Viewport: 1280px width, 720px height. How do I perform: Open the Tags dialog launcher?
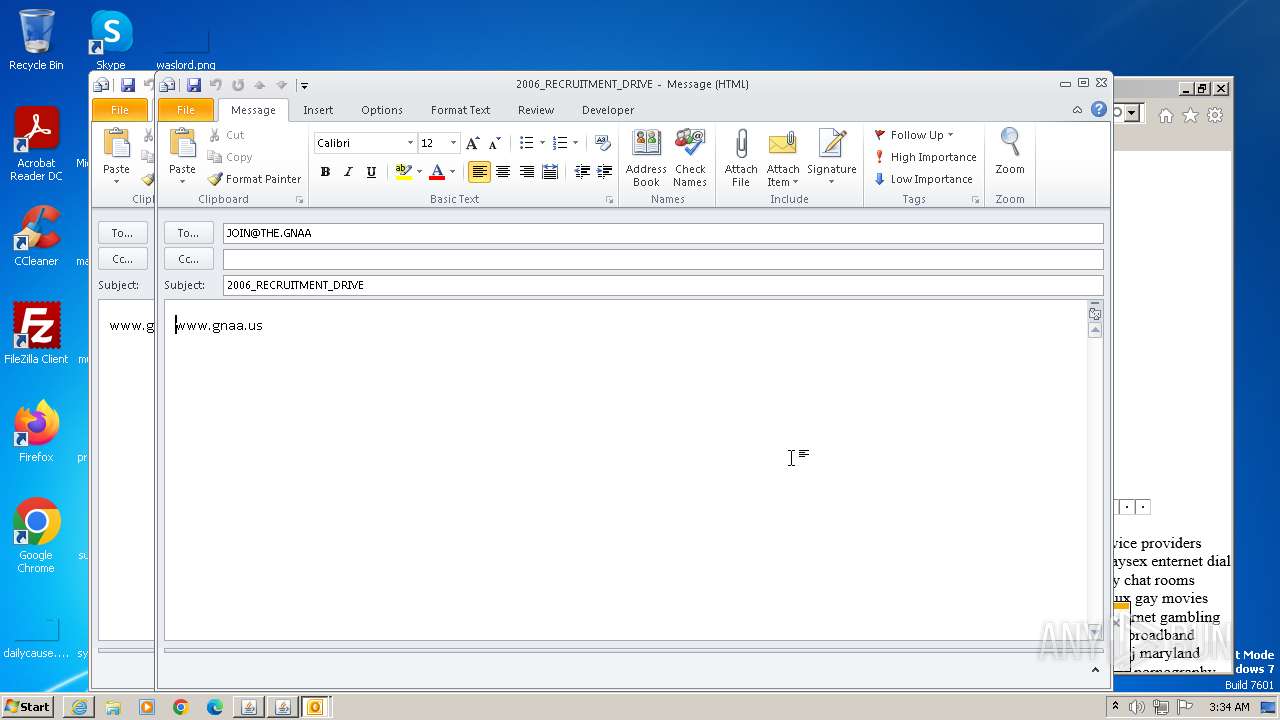(976, 200)
